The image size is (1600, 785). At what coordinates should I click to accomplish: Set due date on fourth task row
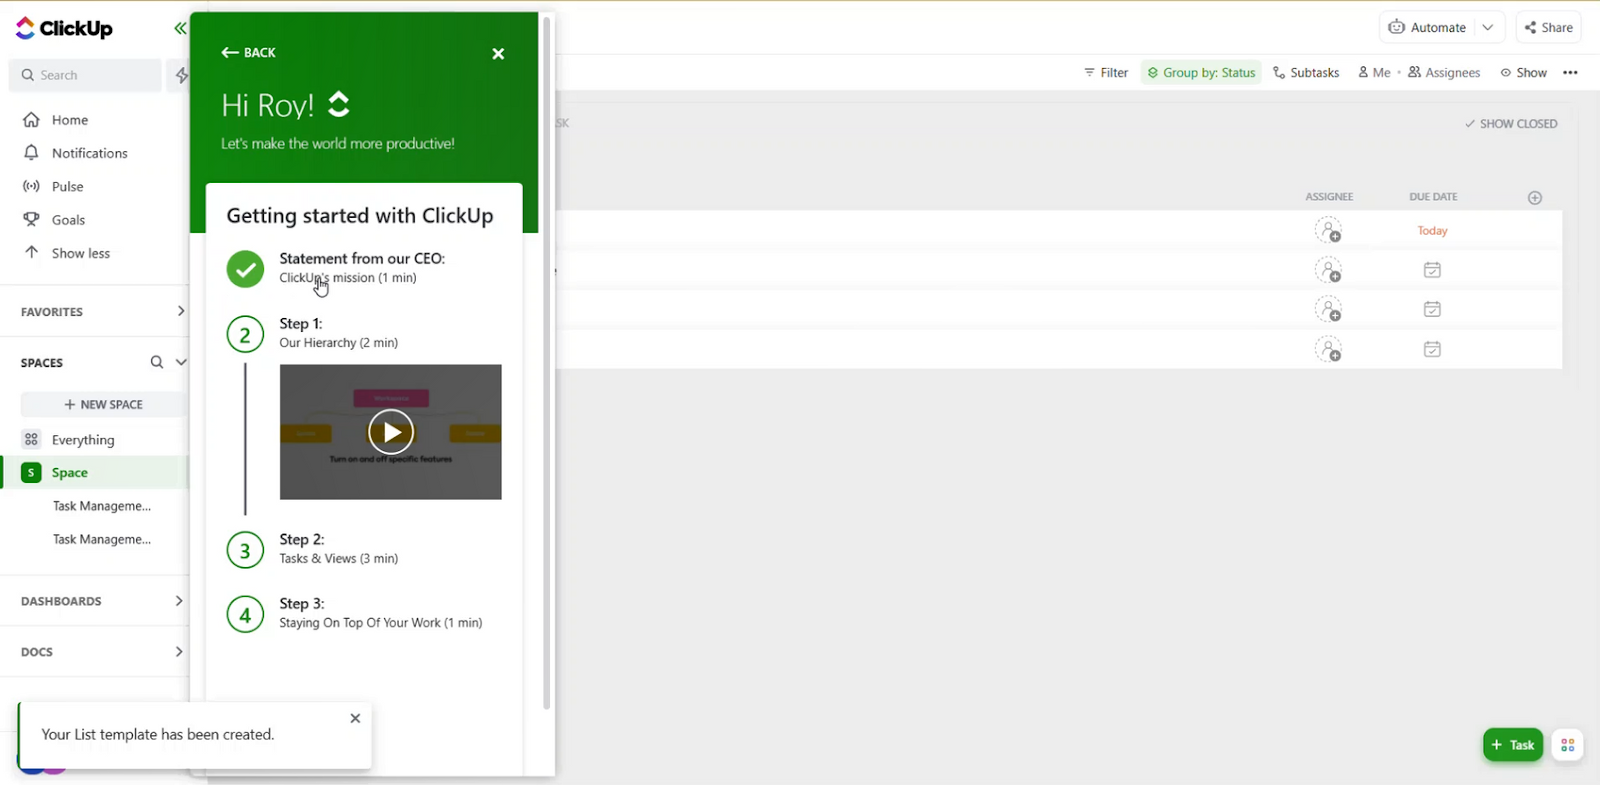tap(1433, 349)
